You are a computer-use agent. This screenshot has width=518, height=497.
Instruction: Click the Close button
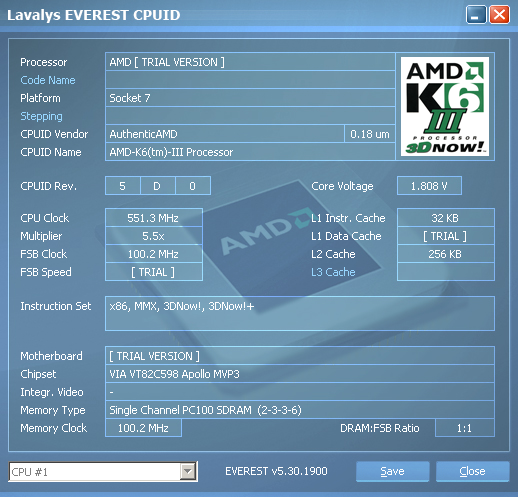pos(472,471)
